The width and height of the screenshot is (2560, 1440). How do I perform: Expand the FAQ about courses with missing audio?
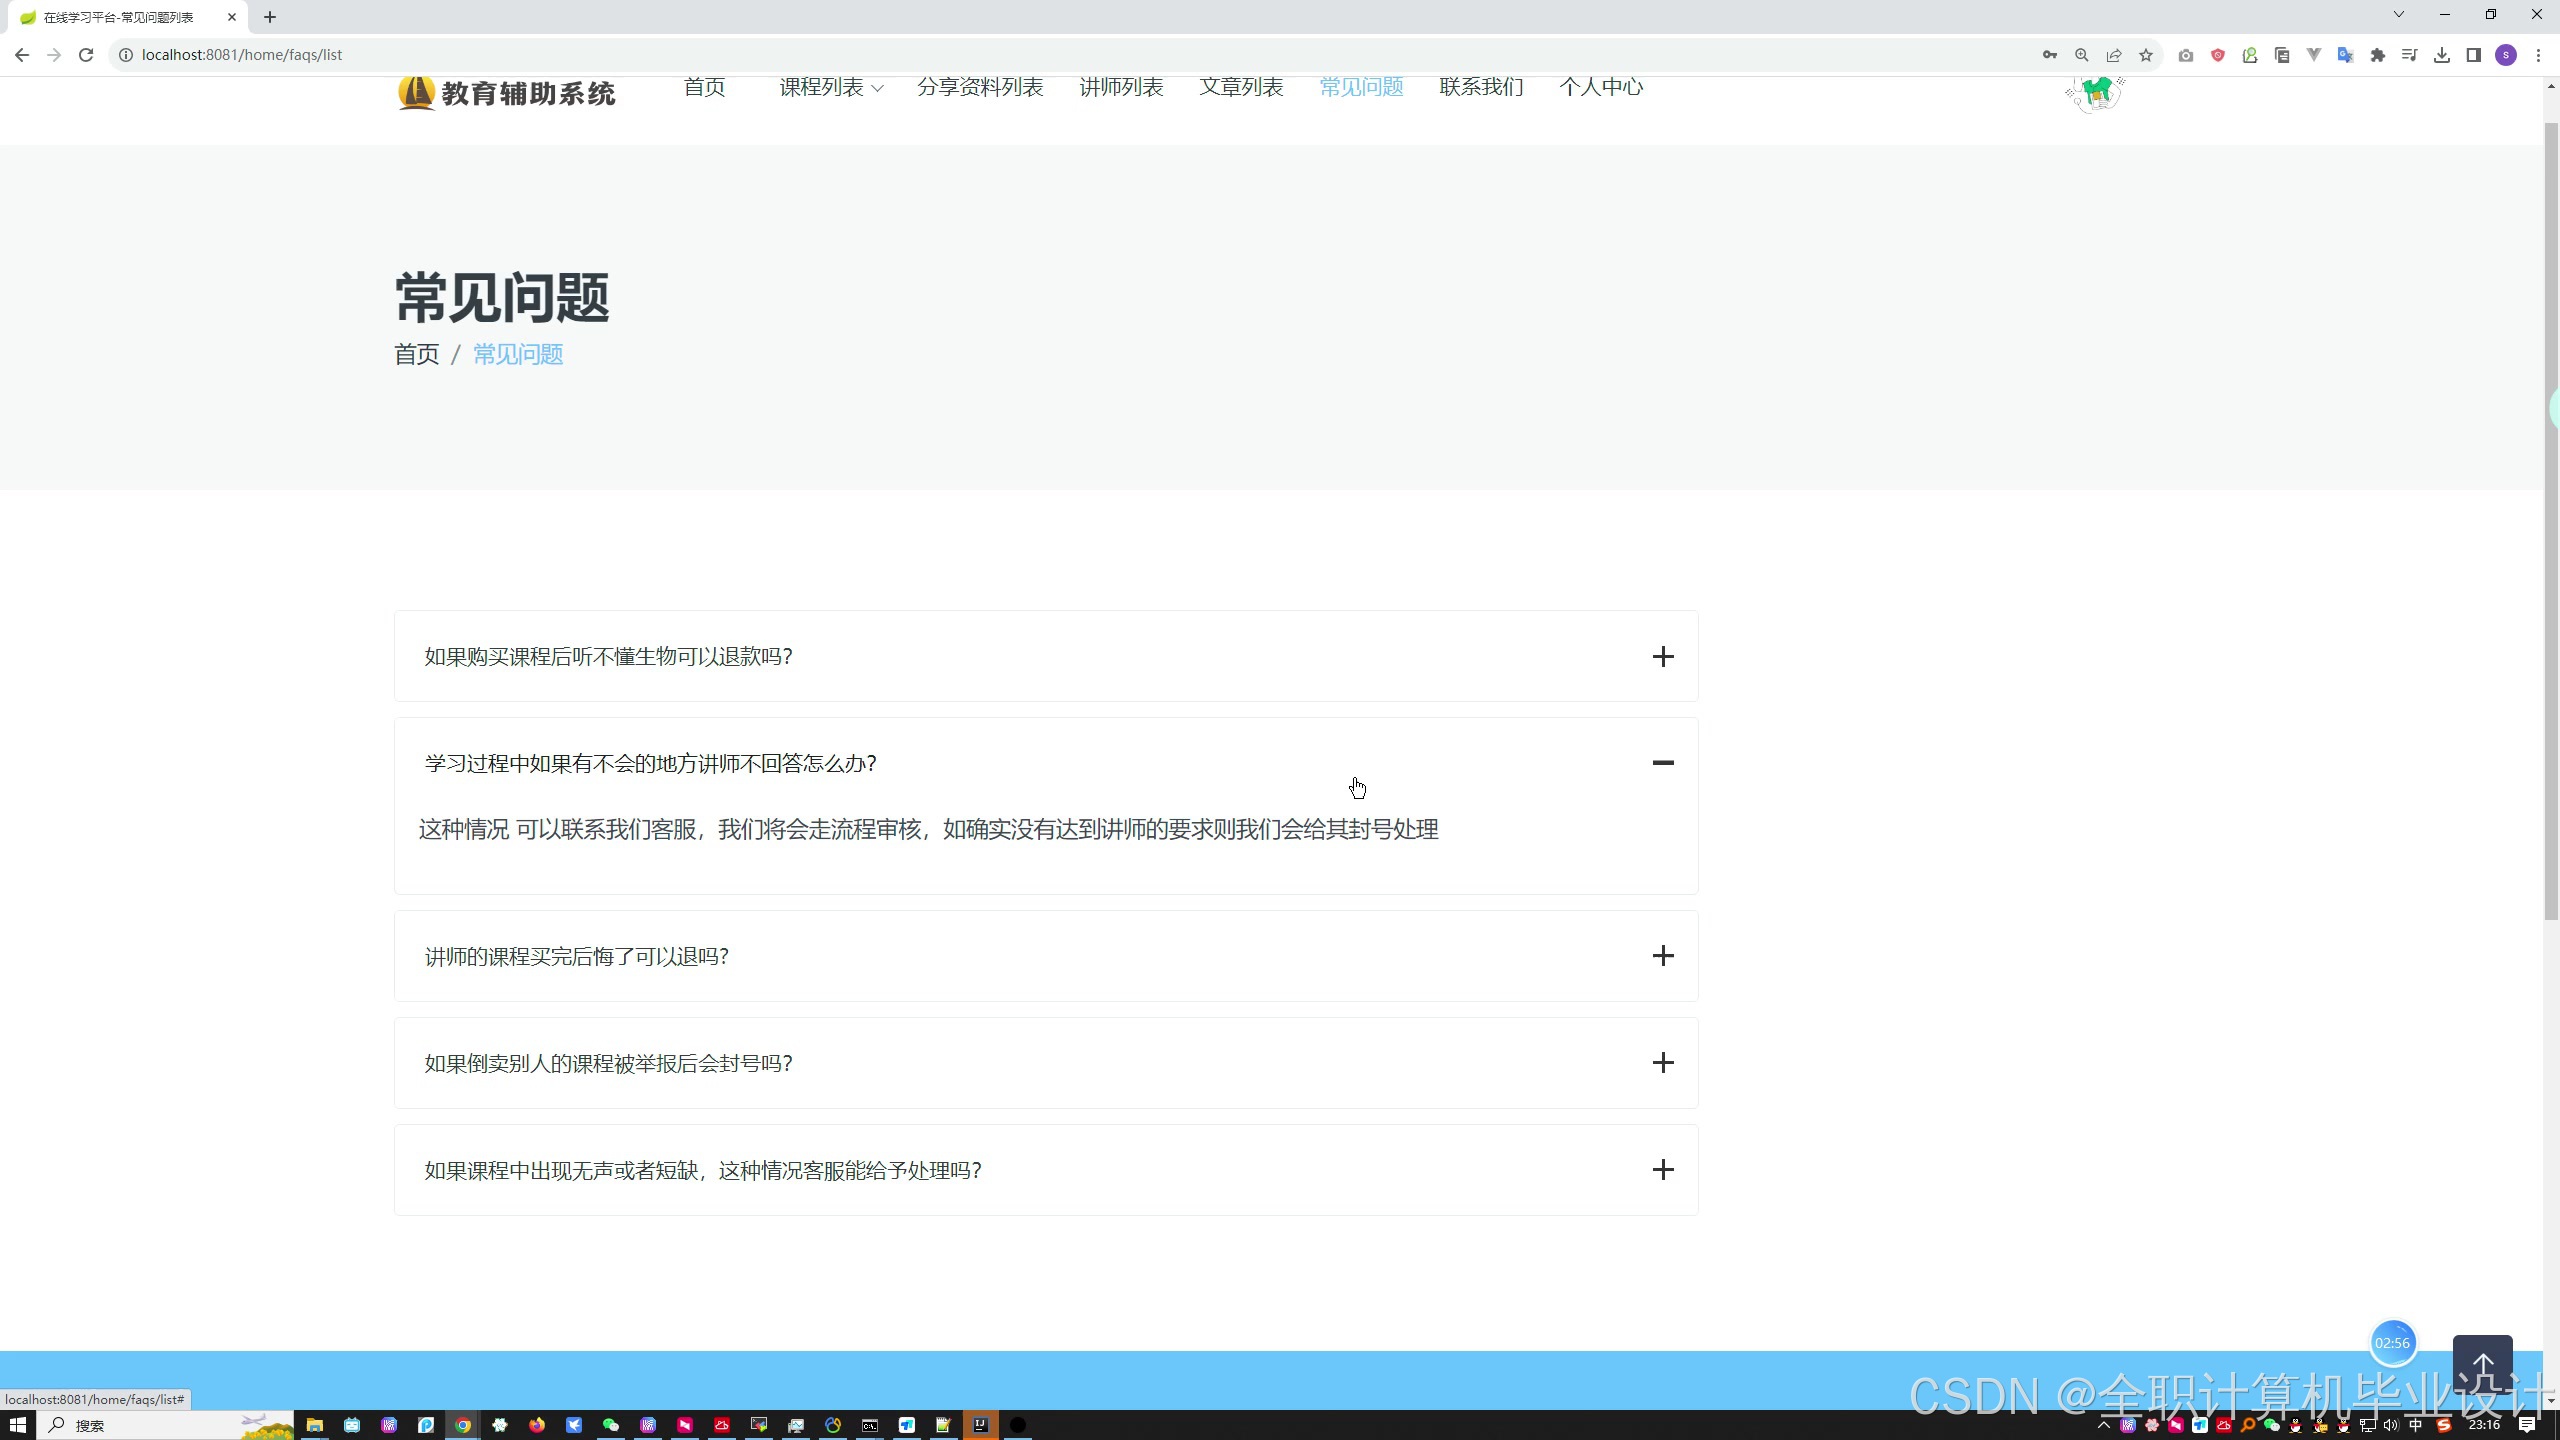click(x=1662, y=1170)
